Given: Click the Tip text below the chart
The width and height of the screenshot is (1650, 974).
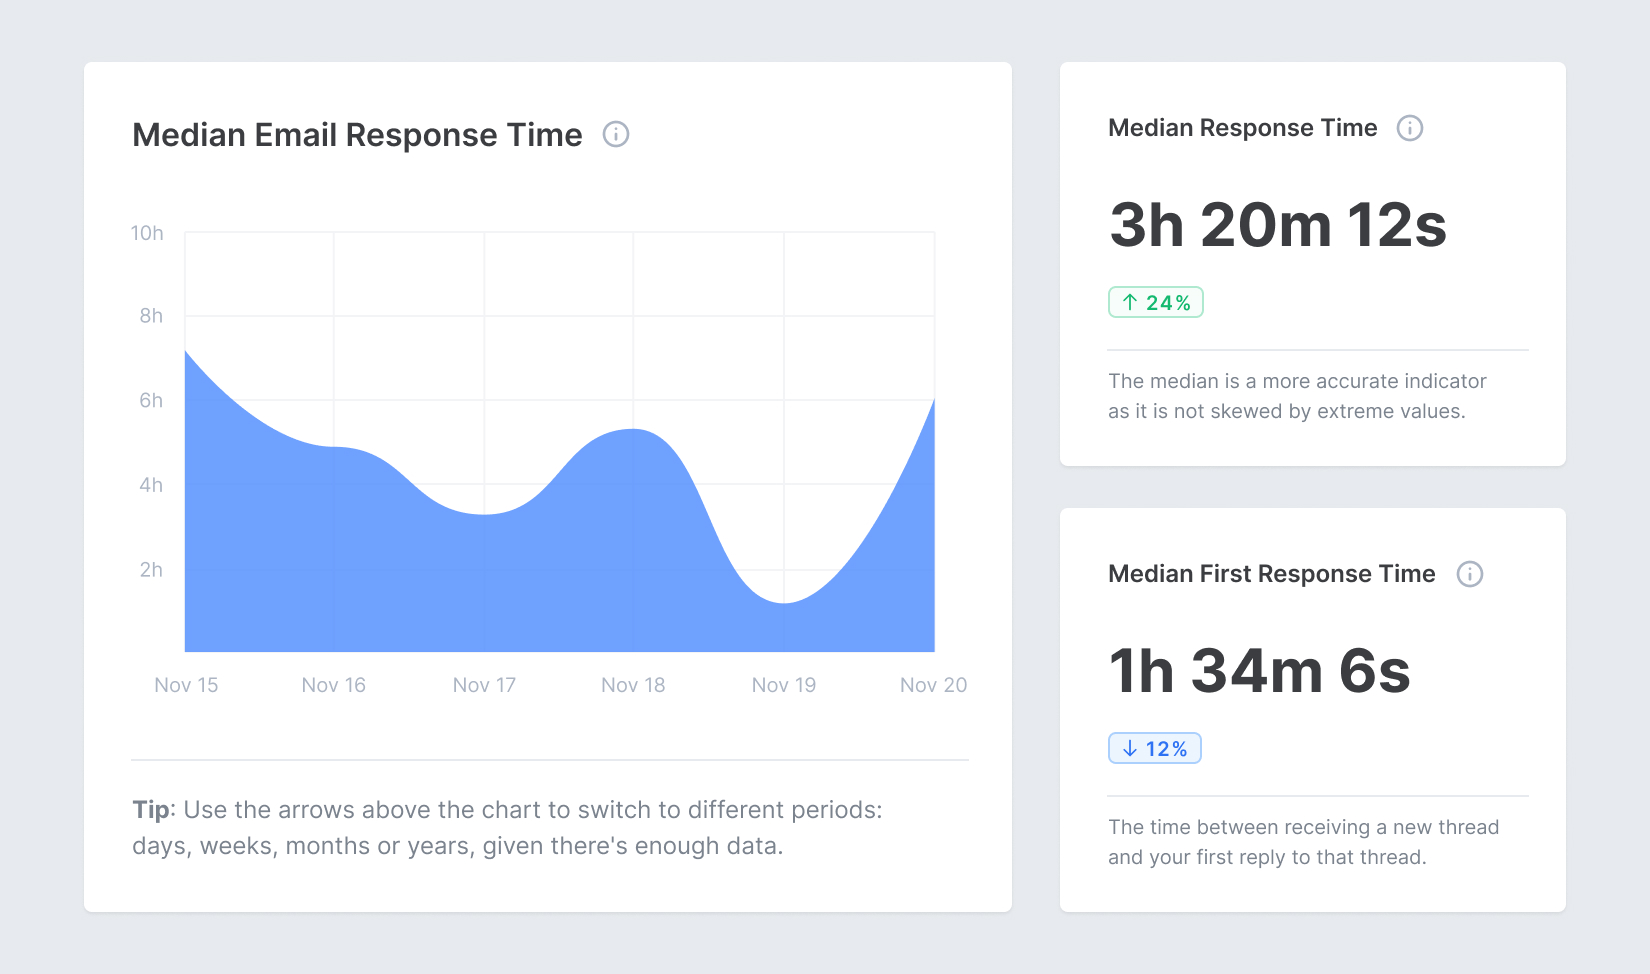Looking at the screenshot, I should tap(508, 828).
